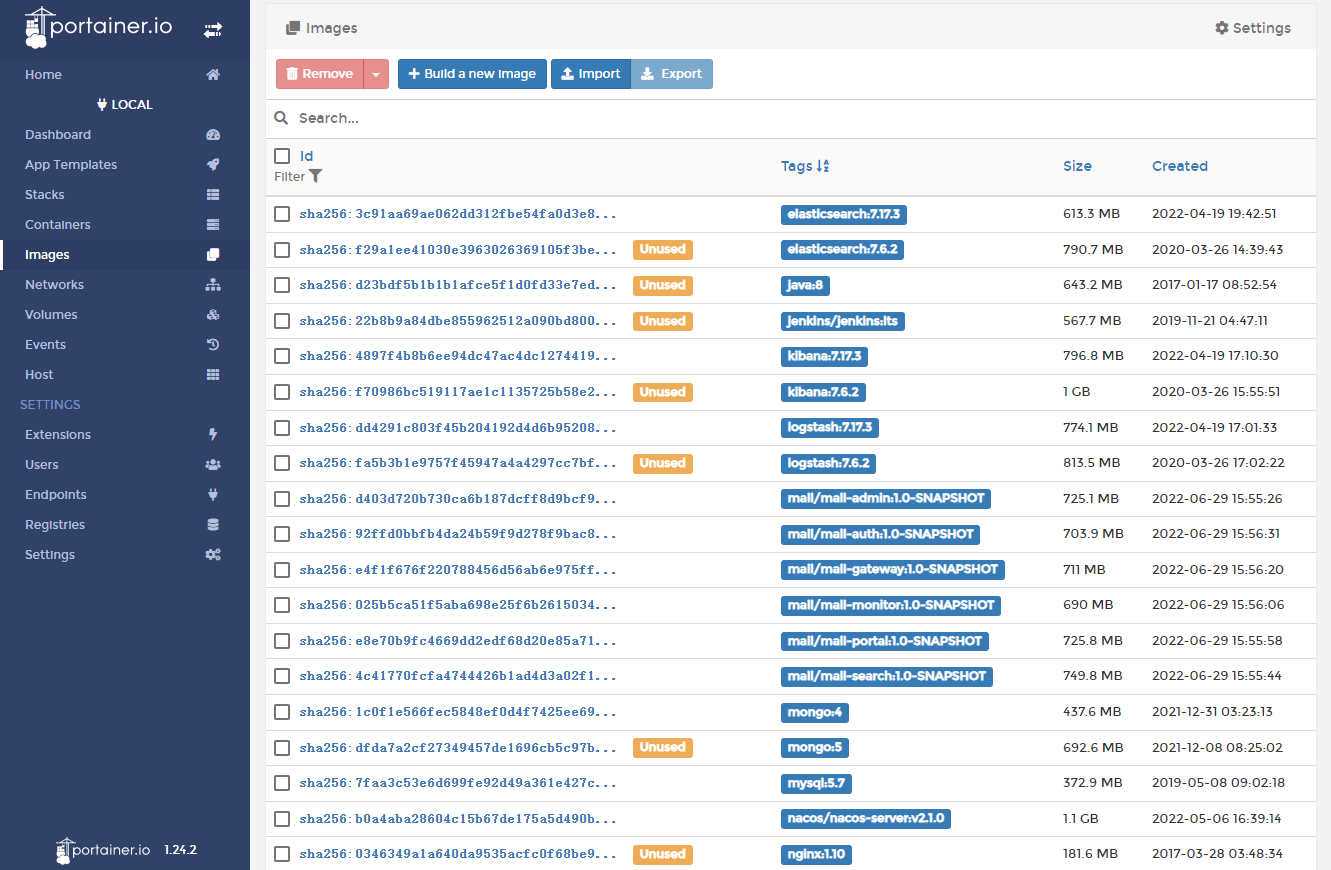
Task: Click the Unused badge on elasticsearch:7.6.2 row
Action: coord(663,249)
